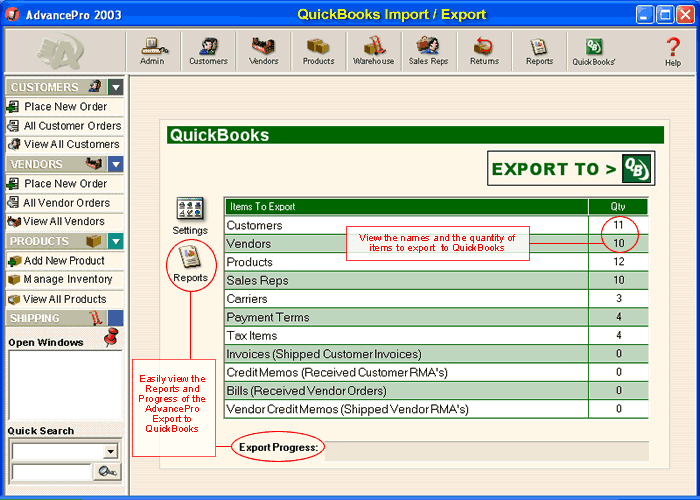Select Credit Memos (Received Customer RMA's) row
Viewport: 700px width, 500px height.
[436, 372]
